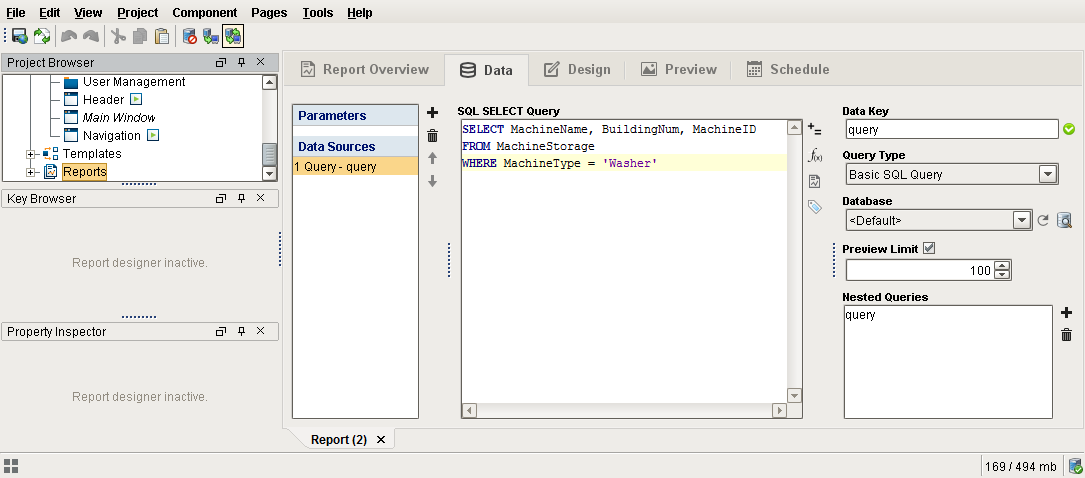Increase the Preview Limit stepper value
The width and height of the screenshot is (1085, 478).
point(1002,266)
